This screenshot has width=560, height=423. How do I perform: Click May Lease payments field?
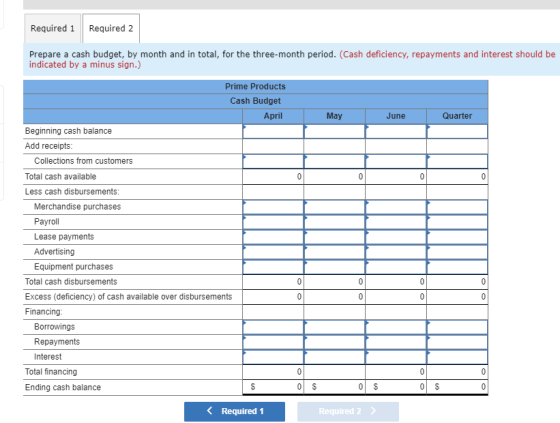335,237
